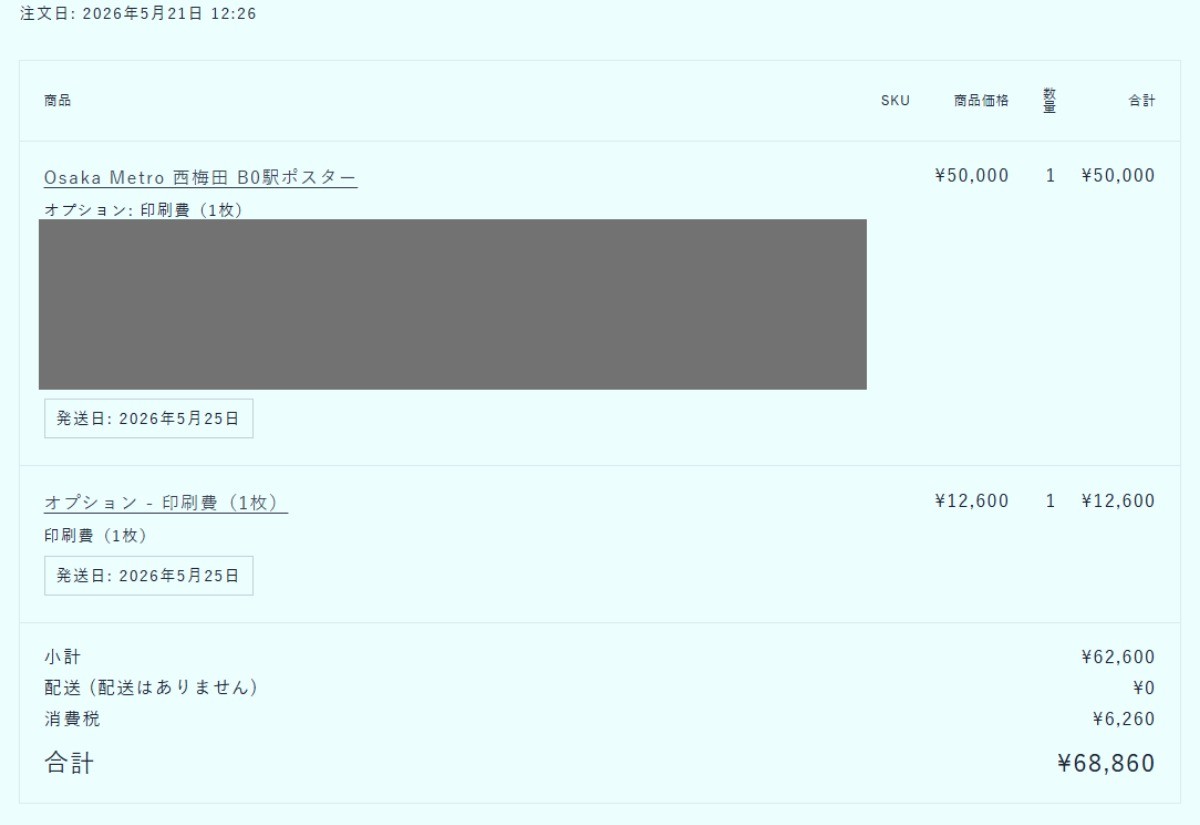Click the 発送日 box under the 印刷費 option item
The width and height of the screenshot is (1200, 825).
tap(149, 576)
